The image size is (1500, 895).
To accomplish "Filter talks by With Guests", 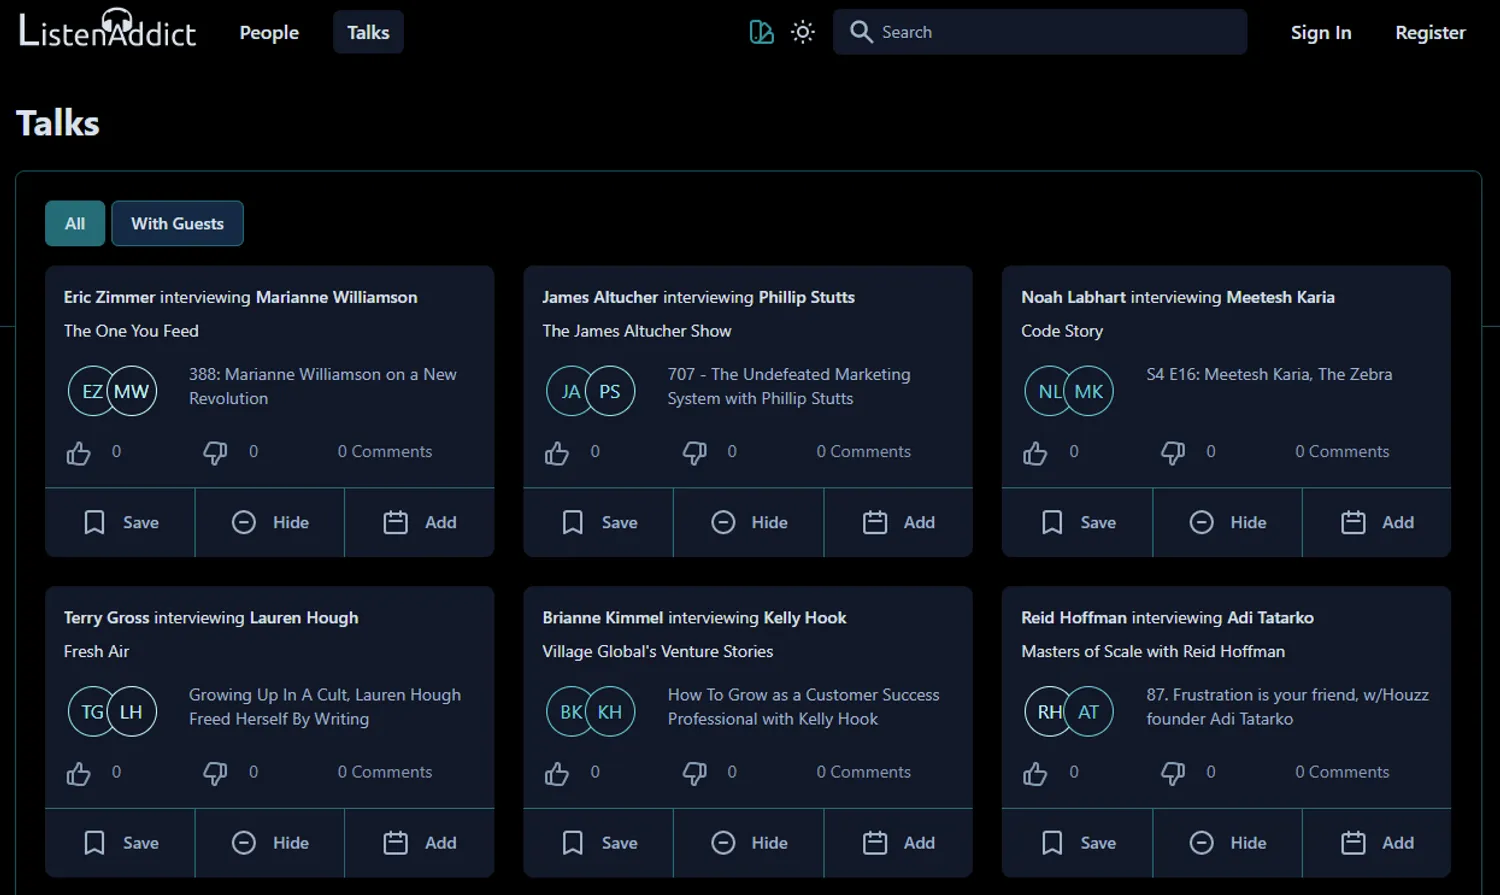I will pyautogui.click(x=177, y=223).
